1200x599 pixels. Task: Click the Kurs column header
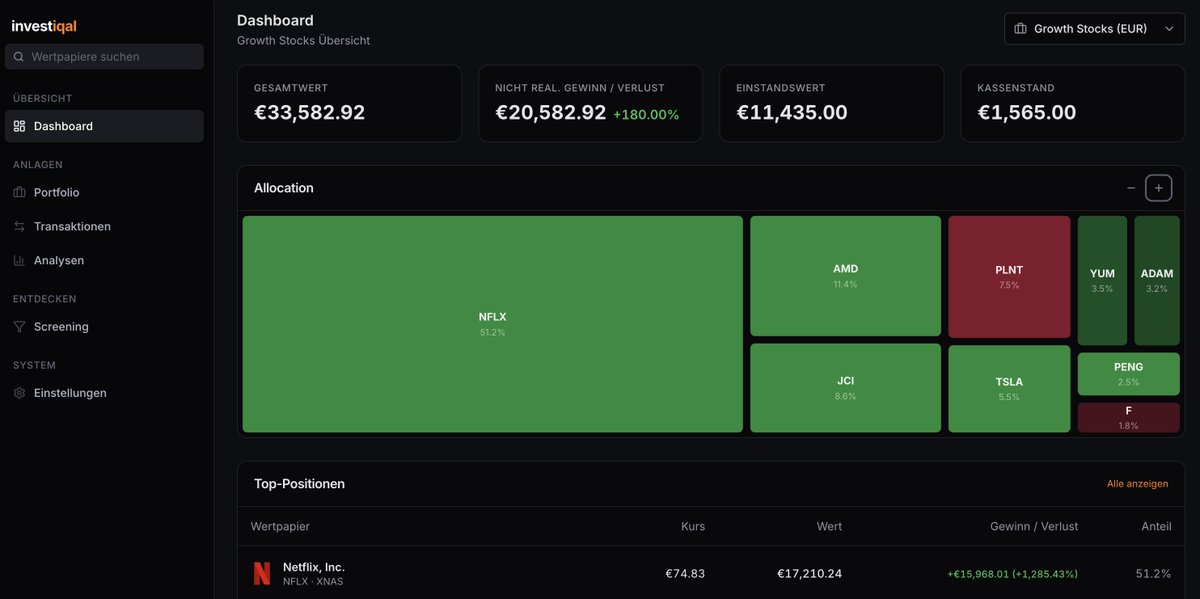[693, 526]
